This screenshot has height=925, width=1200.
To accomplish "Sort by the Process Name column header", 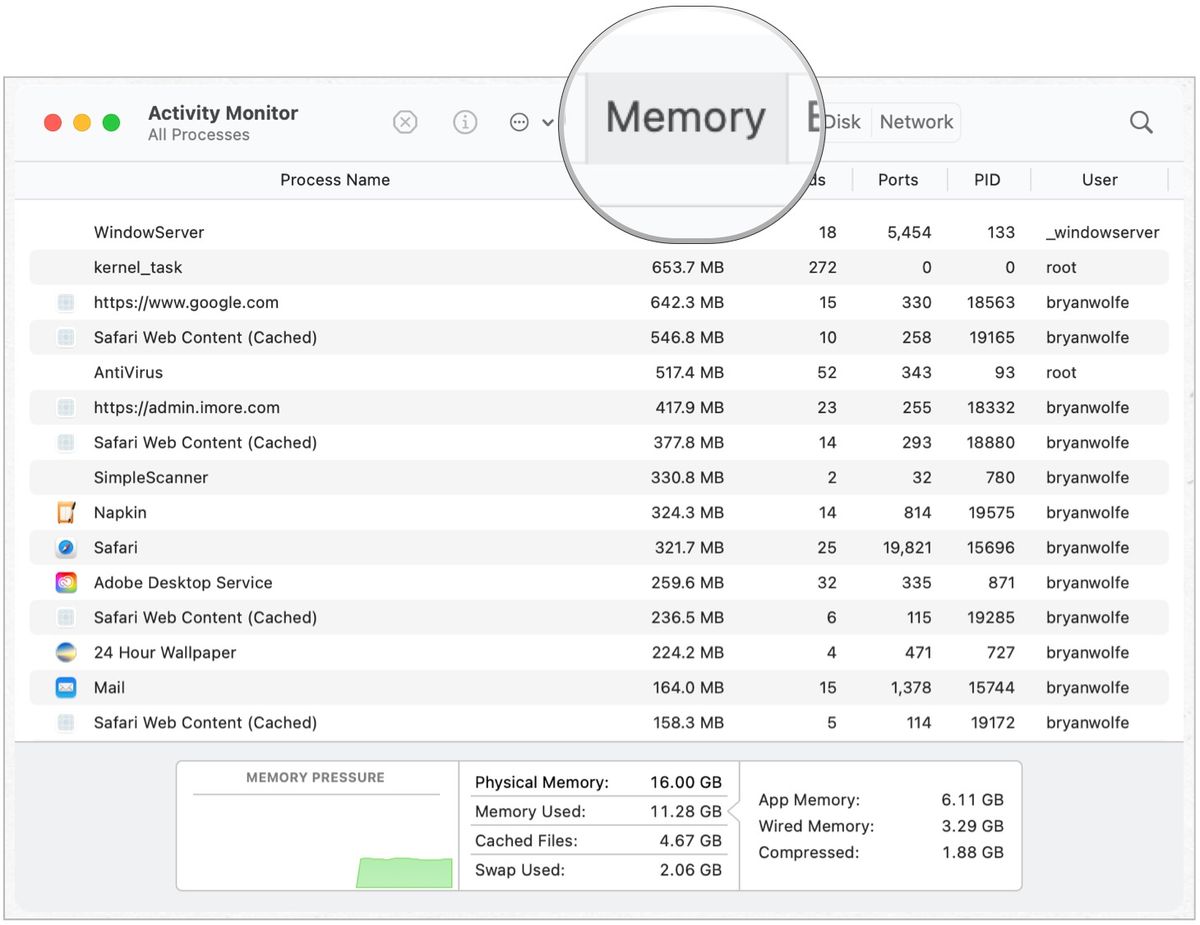I will pos(335,180).
